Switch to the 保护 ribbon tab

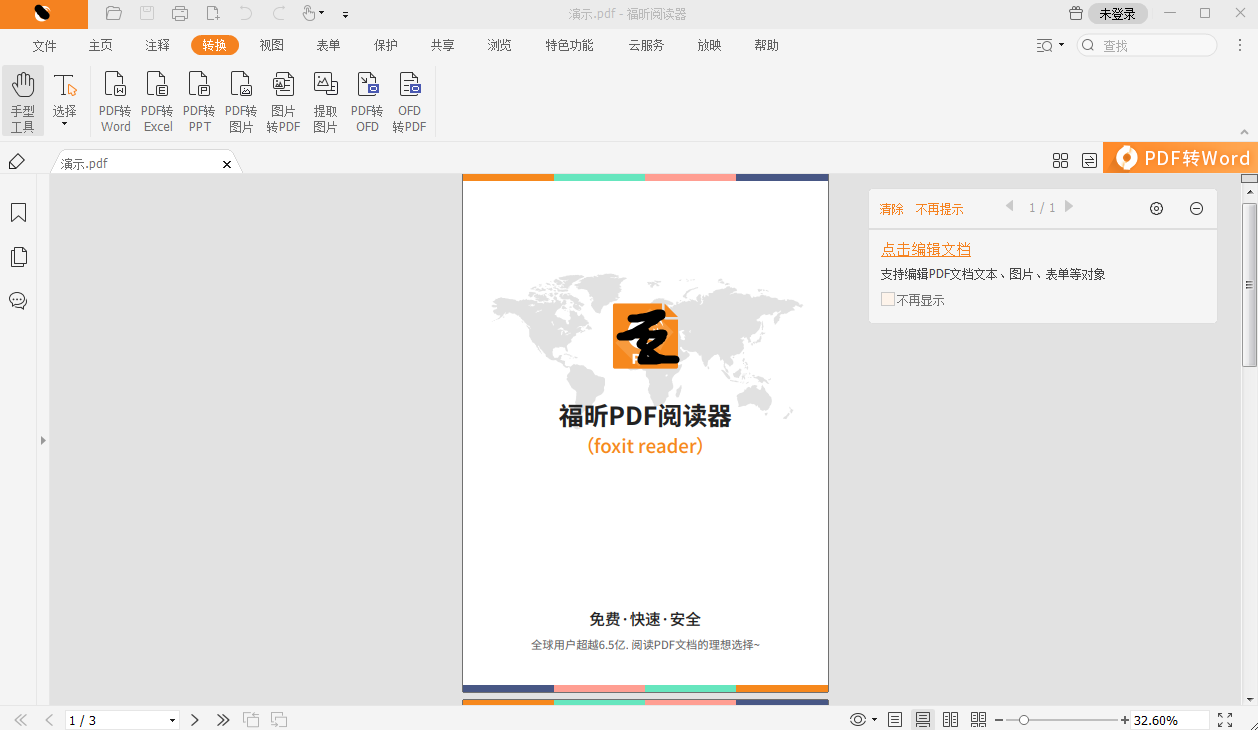point(385,46)
